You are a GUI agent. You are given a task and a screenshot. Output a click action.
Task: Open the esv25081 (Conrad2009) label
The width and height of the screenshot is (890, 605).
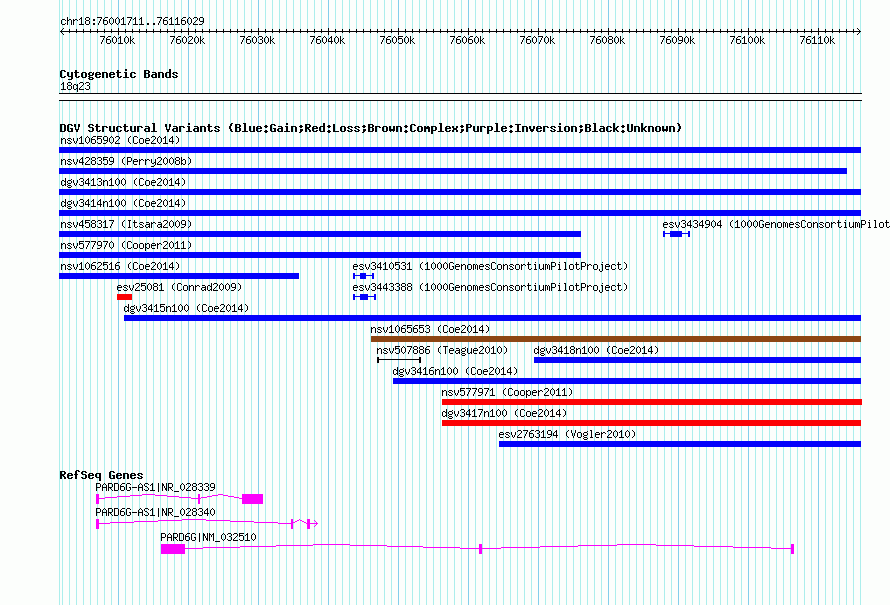pyautogui.click(x=179, y=287)
